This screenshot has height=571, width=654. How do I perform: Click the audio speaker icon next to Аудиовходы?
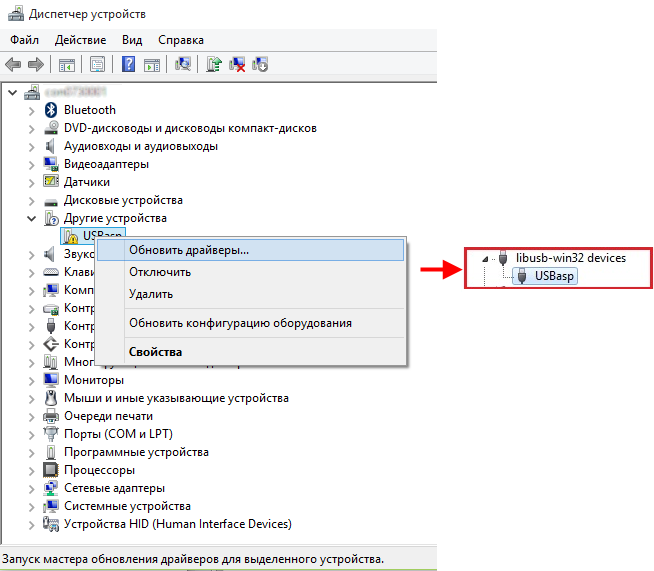tap(50, 146)
